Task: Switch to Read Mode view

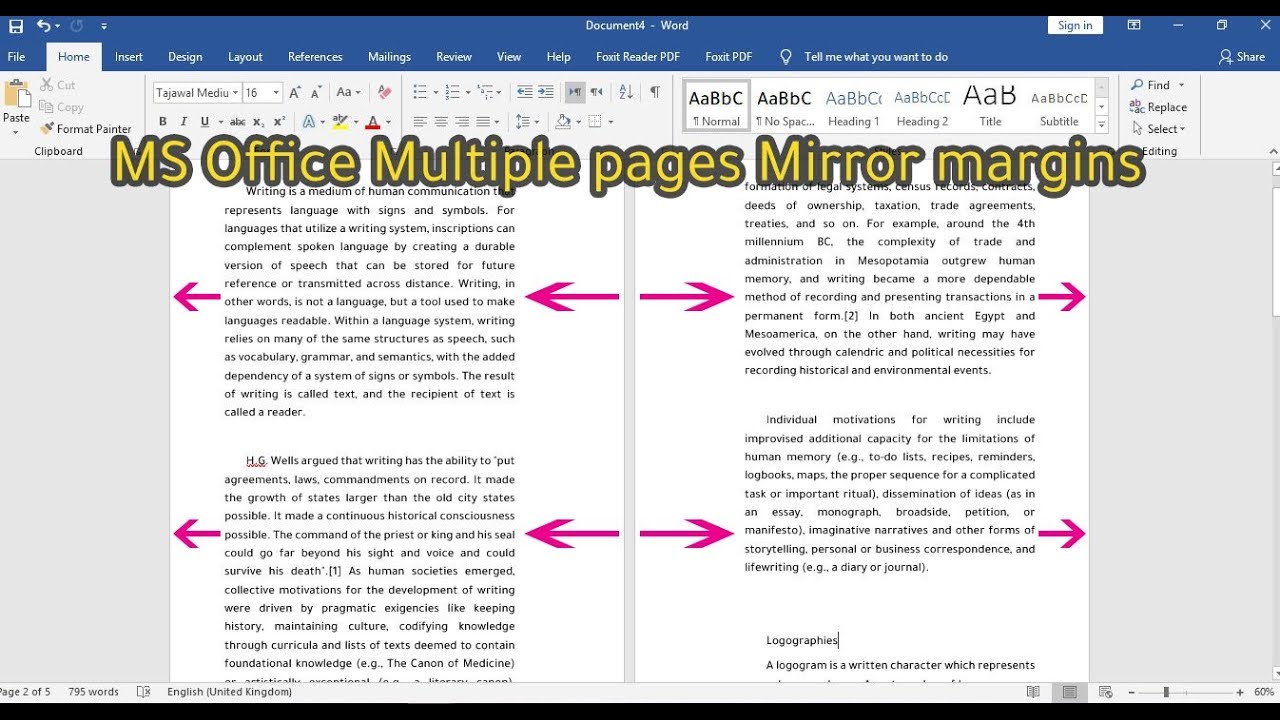Action: pyautogui.click(x=1033, y=692)
